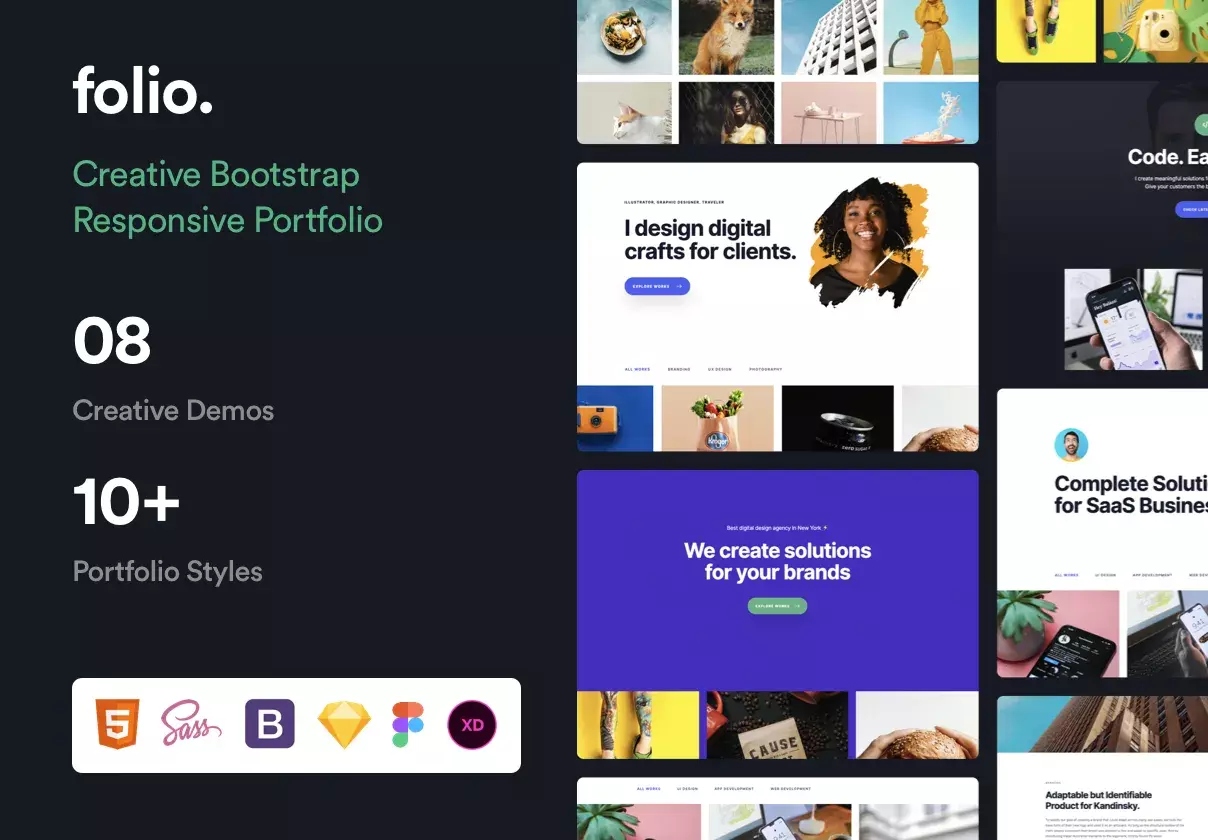The width and height of the screenshot is (1208, 840).
Task: Click the round avatar of smiling man
Action: click(1071, 445)
